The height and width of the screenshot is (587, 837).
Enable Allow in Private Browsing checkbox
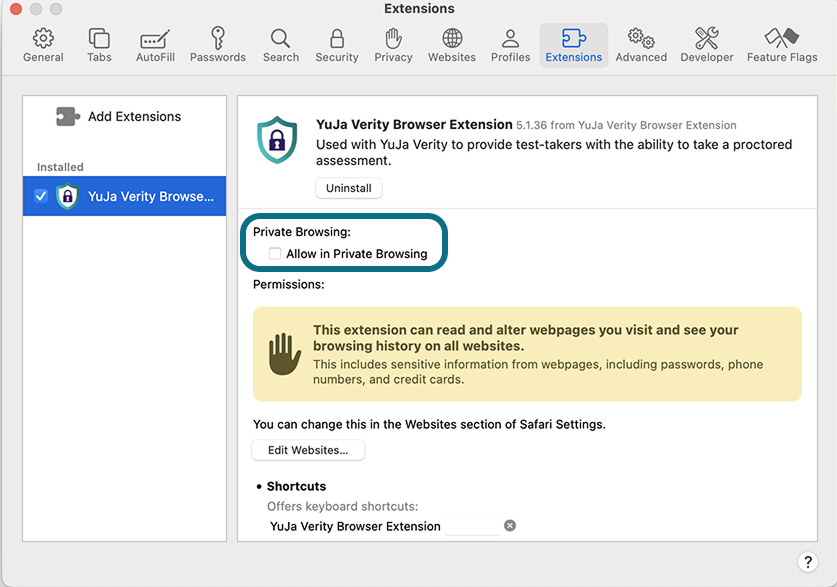point(275,253)
